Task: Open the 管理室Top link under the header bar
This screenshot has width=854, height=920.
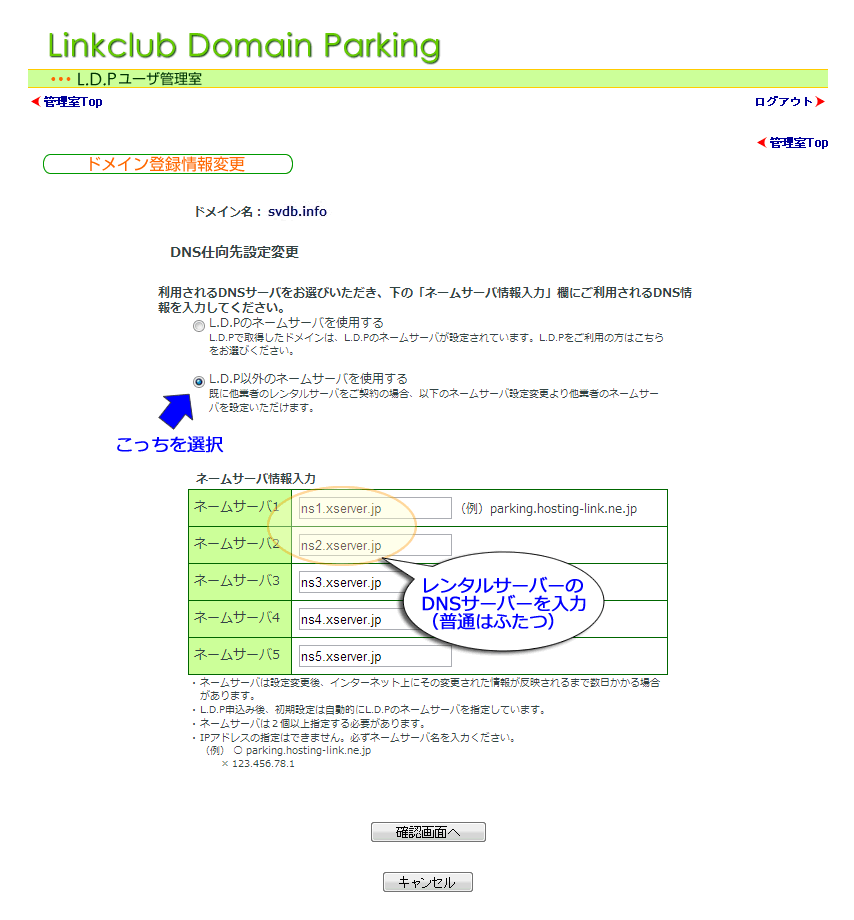Action: tap(73, 102)
